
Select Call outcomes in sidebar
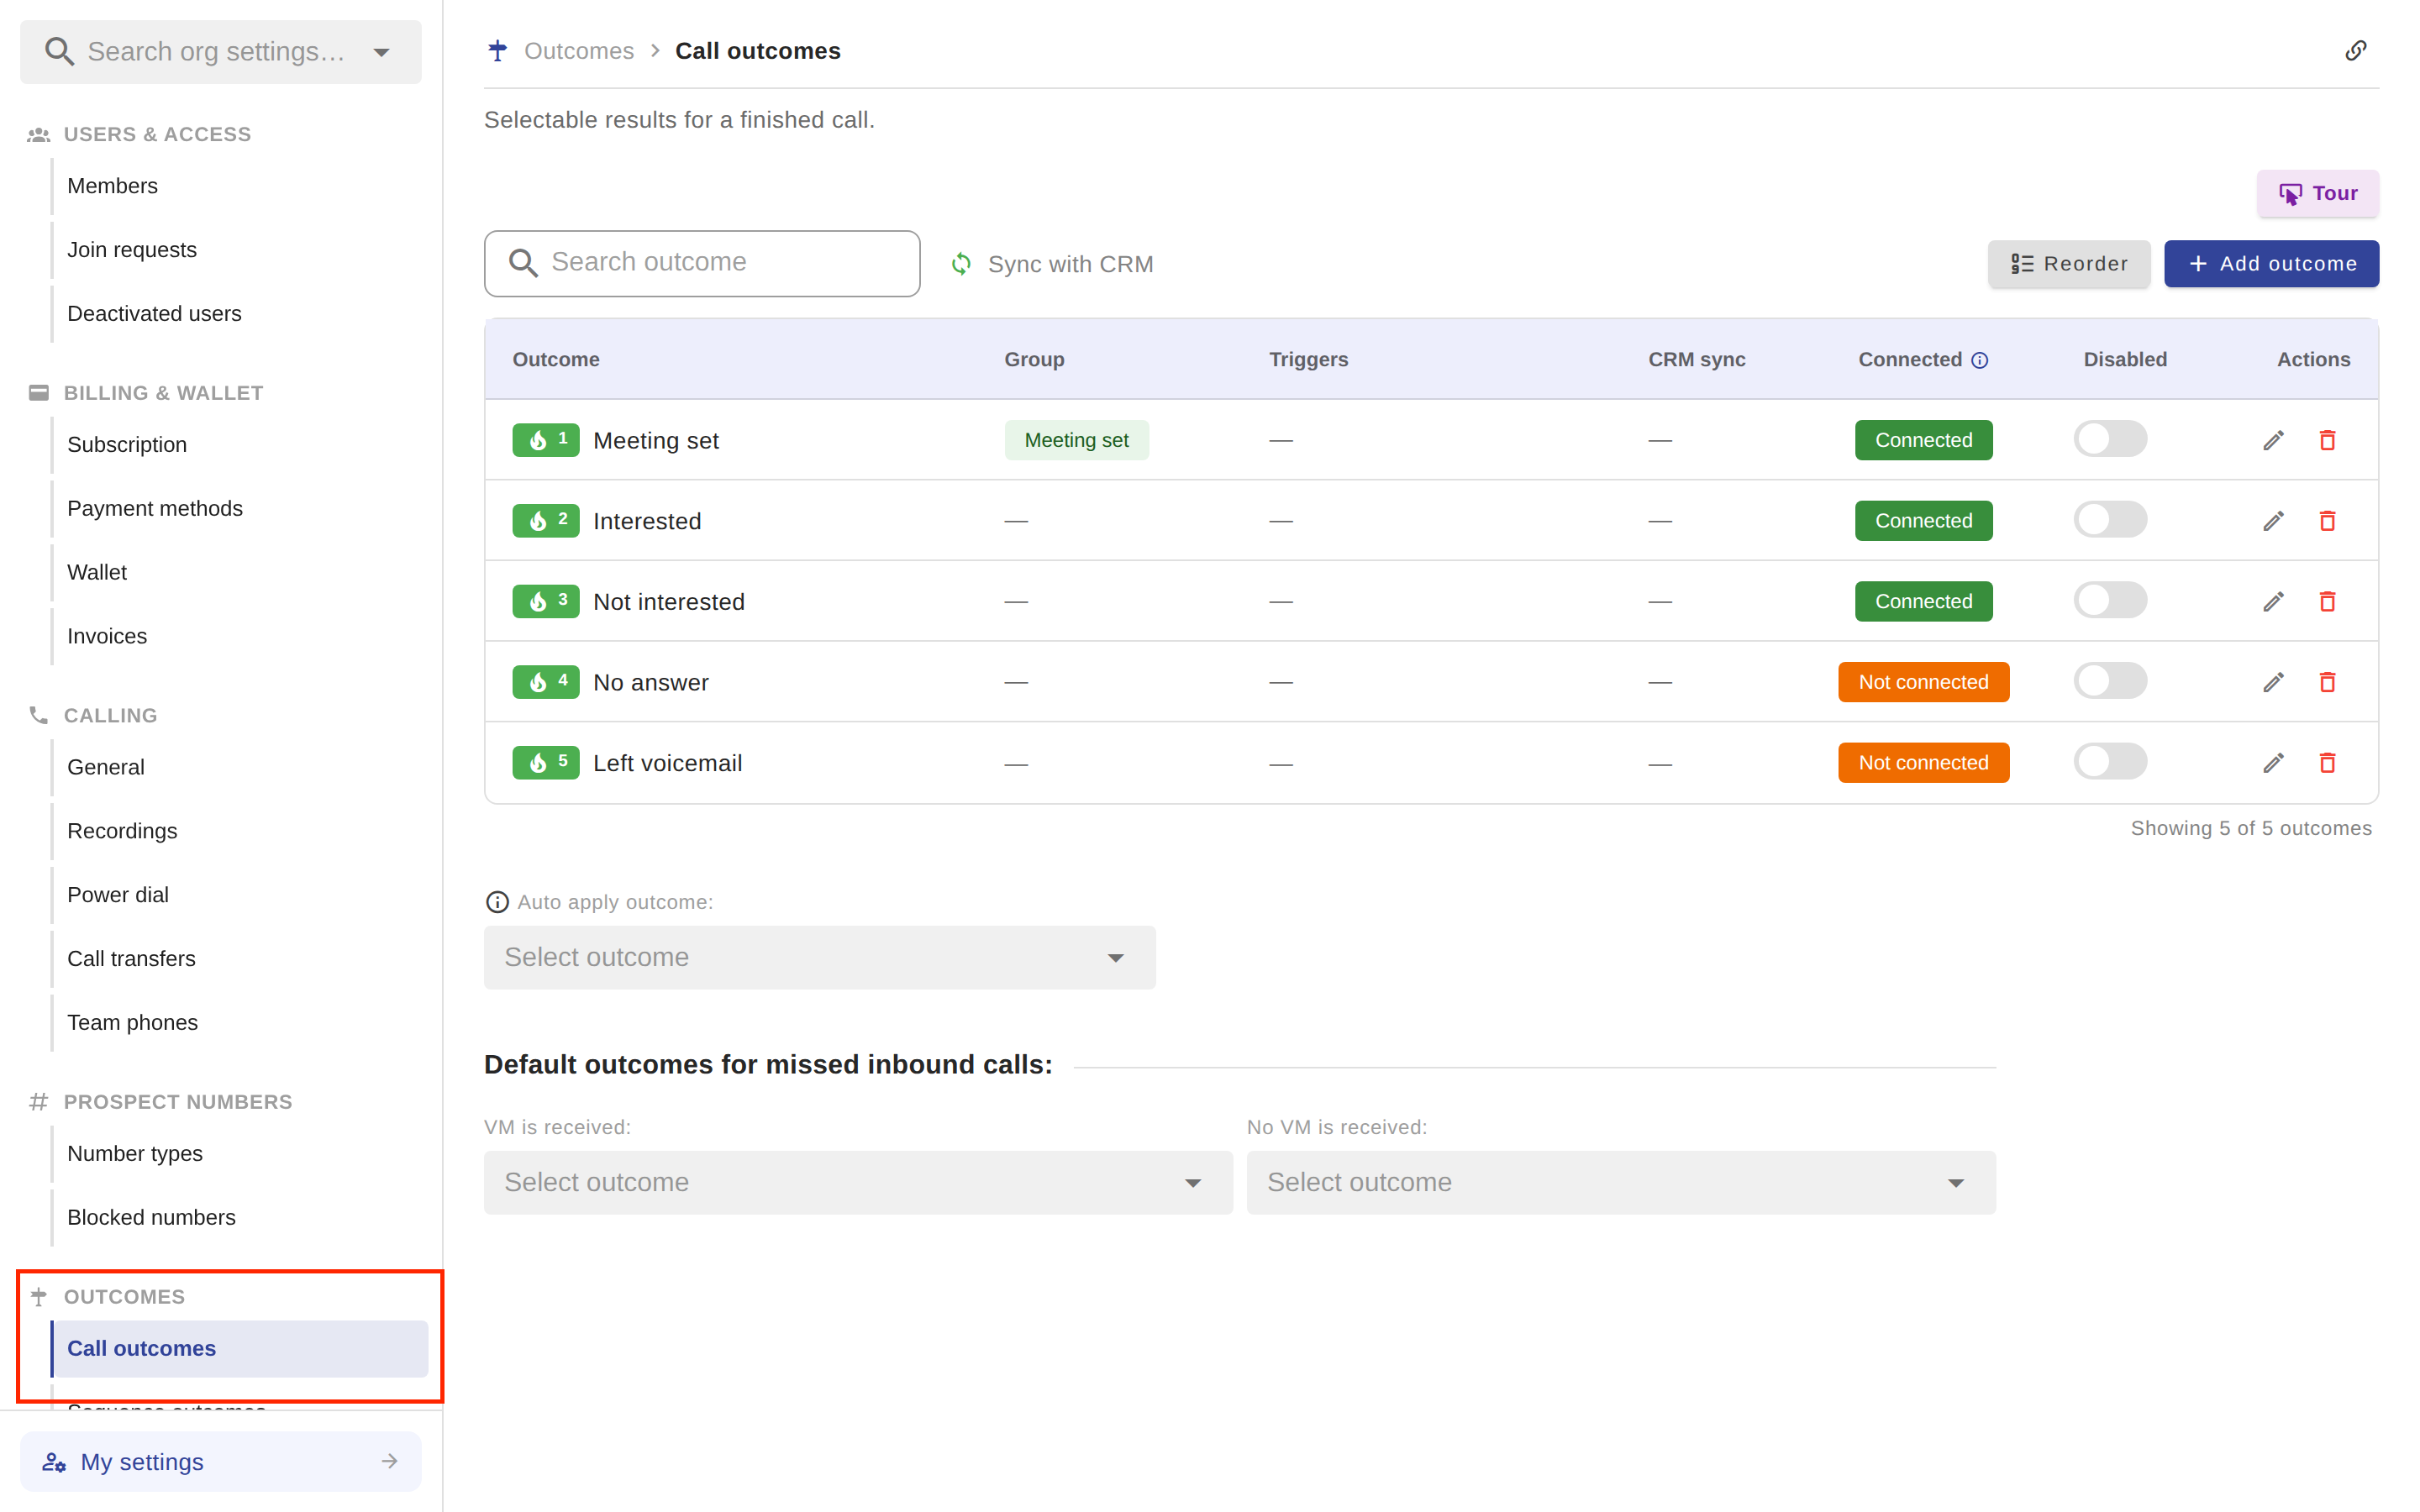click(240, 1348)
